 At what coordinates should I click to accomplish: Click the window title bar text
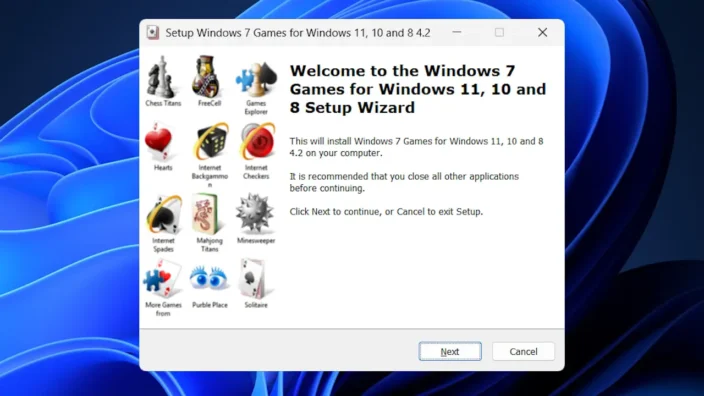298,33
